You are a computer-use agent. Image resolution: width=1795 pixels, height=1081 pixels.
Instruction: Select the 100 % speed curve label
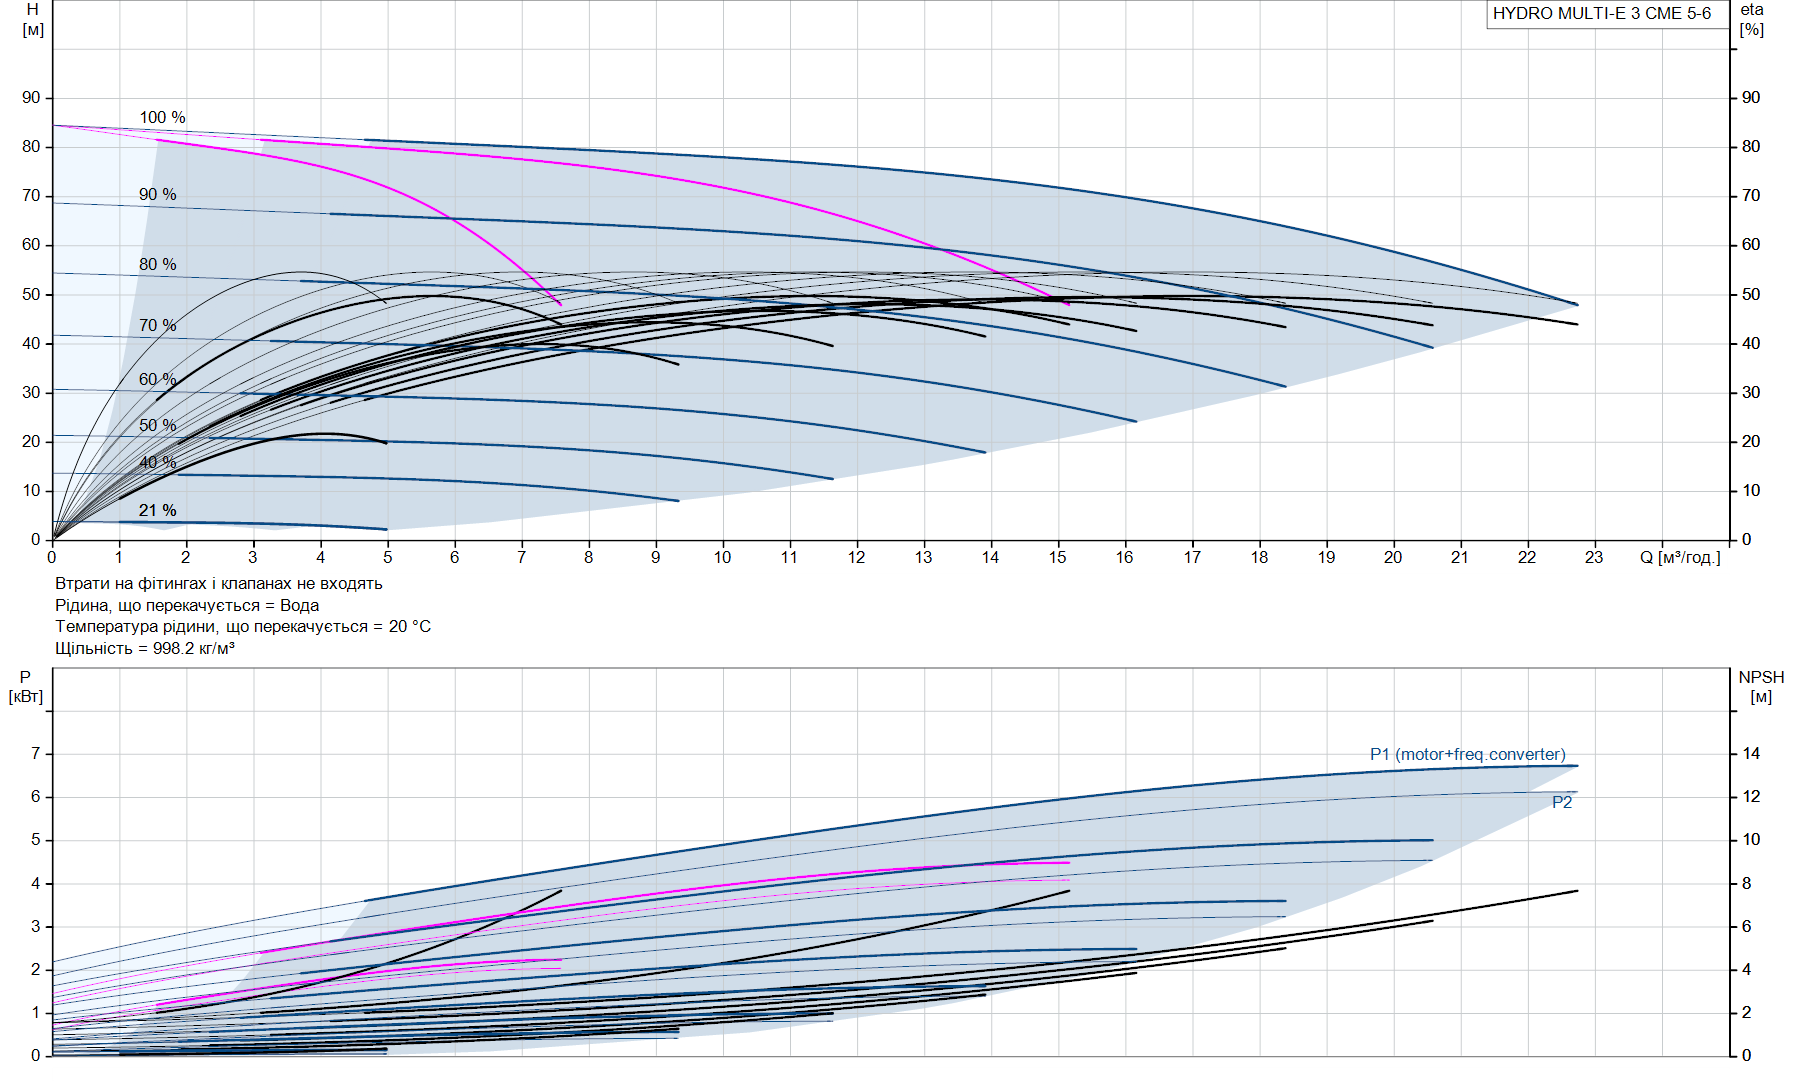pyautogui.click(x=162, y=117)
